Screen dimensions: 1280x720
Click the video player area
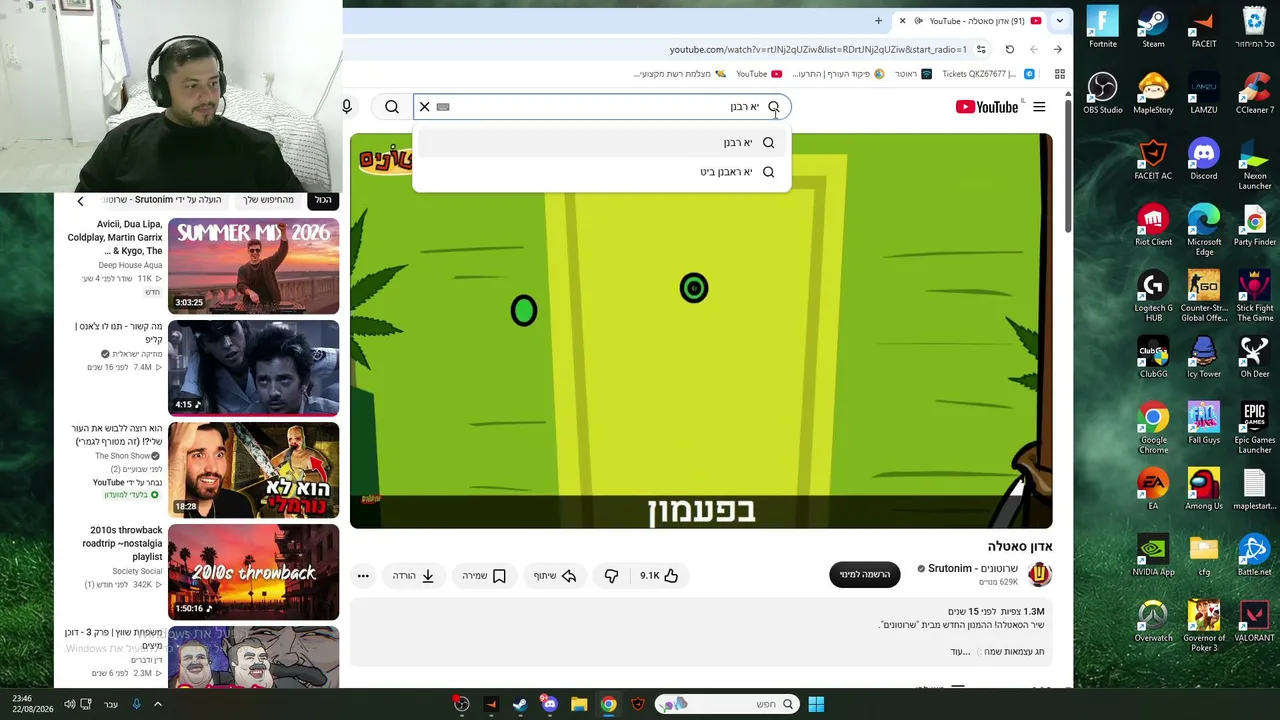click(x=701, y=330)
